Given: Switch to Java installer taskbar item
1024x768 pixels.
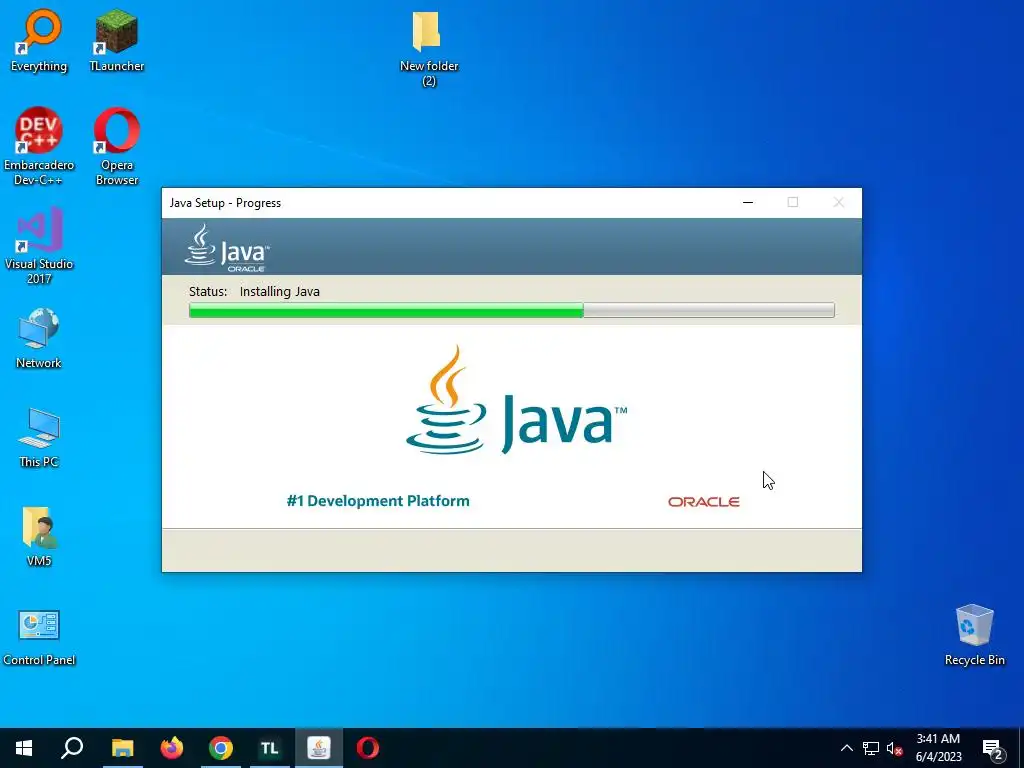Looking at the screenshot, I should point(319,748).
